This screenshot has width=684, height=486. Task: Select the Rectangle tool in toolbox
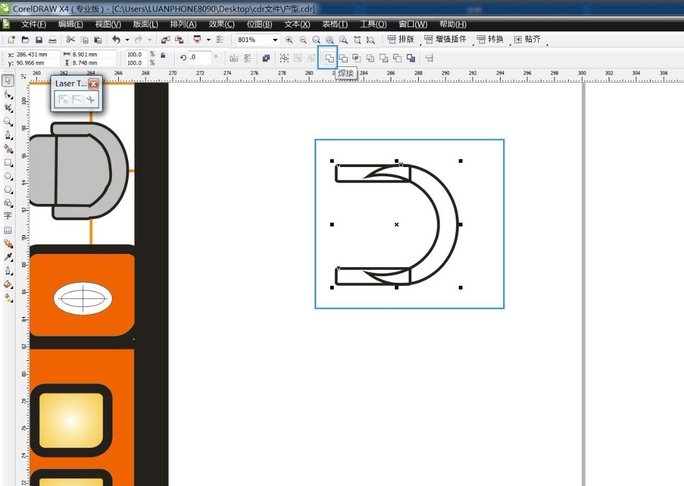(x=8, y=162)
